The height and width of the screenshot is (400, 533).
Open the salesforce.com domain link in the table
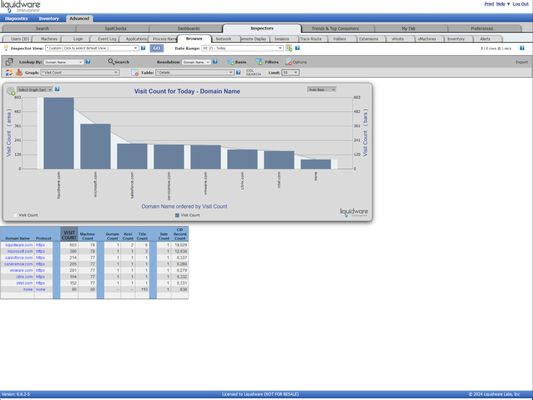pos(19,258)
